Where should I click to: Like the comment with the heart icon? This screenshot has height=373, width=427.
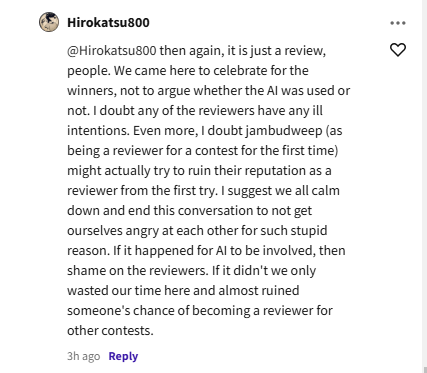point(398,50)
